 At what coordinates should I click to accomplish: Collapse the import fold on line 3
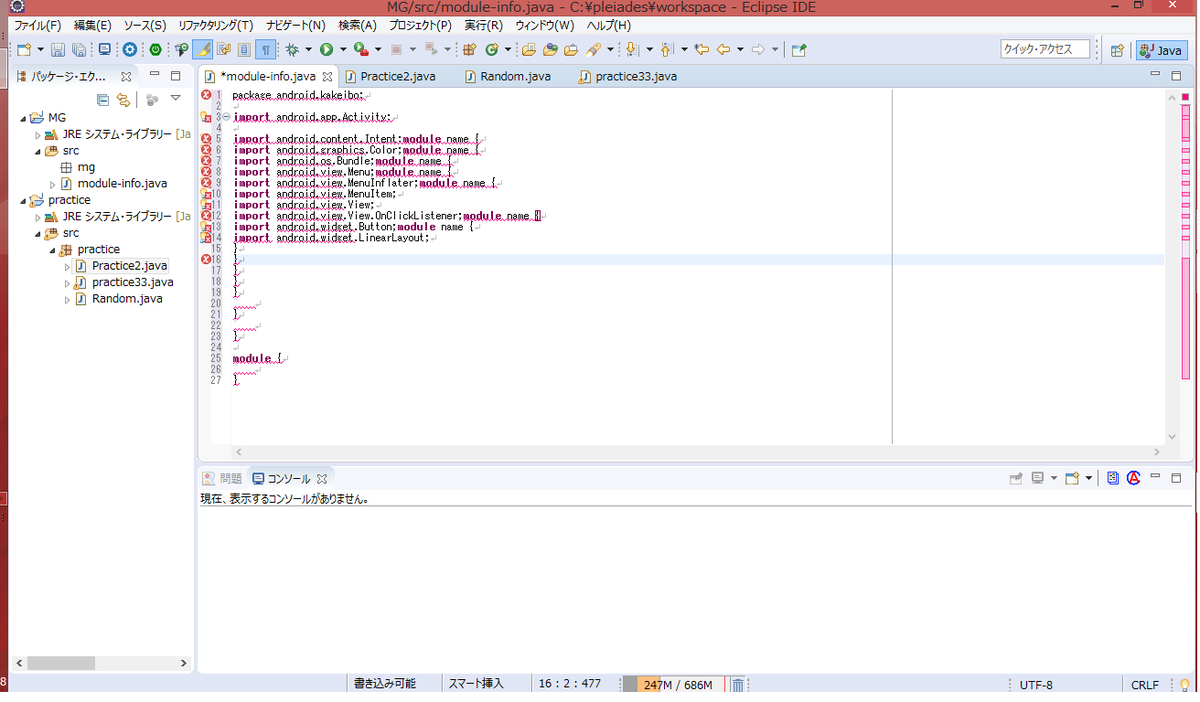coord(226,117)
